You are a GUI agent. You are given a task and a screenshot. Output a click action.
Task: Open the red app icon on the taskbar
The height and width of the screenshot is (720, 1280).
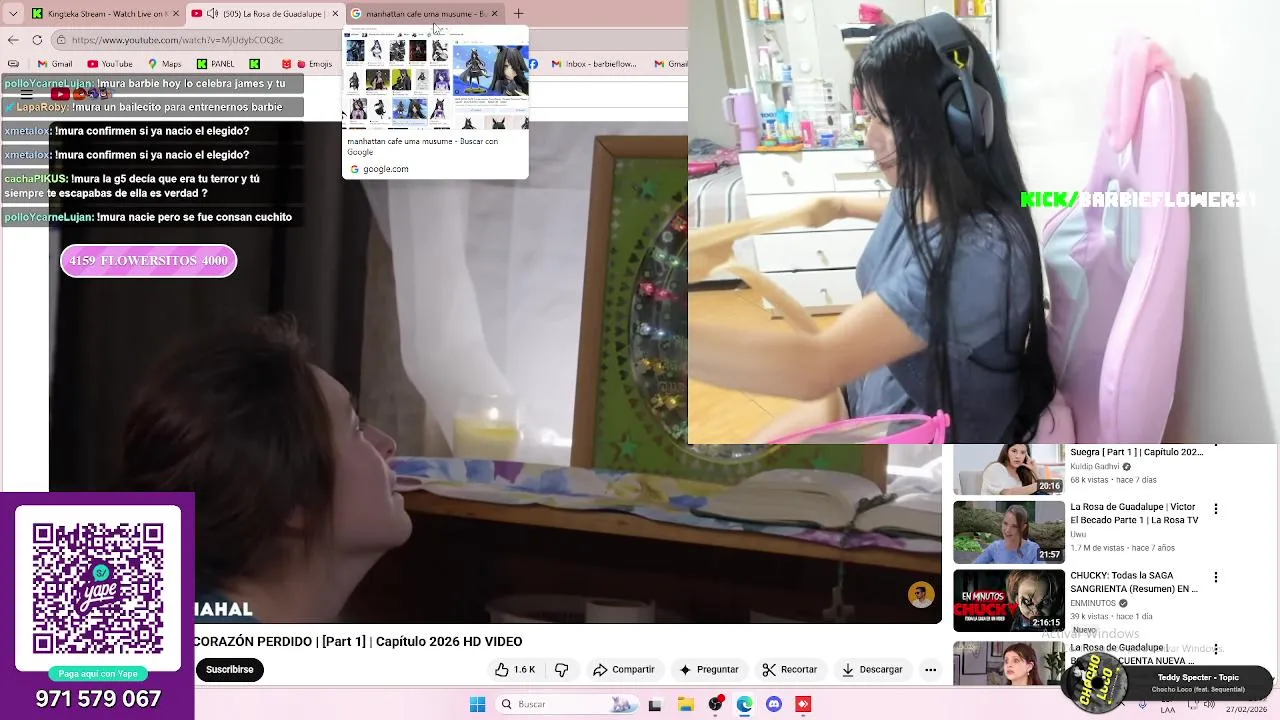point(802,704)
